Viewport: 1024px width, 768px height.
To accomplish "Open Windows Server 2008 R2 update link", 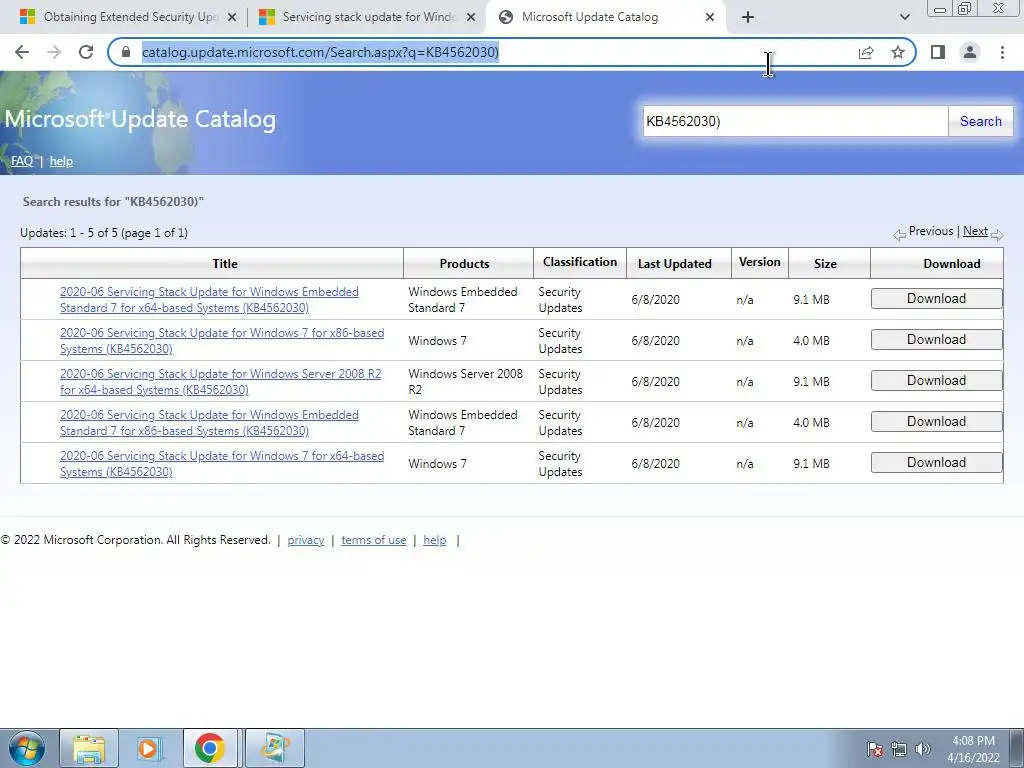I will coord(220,382).
